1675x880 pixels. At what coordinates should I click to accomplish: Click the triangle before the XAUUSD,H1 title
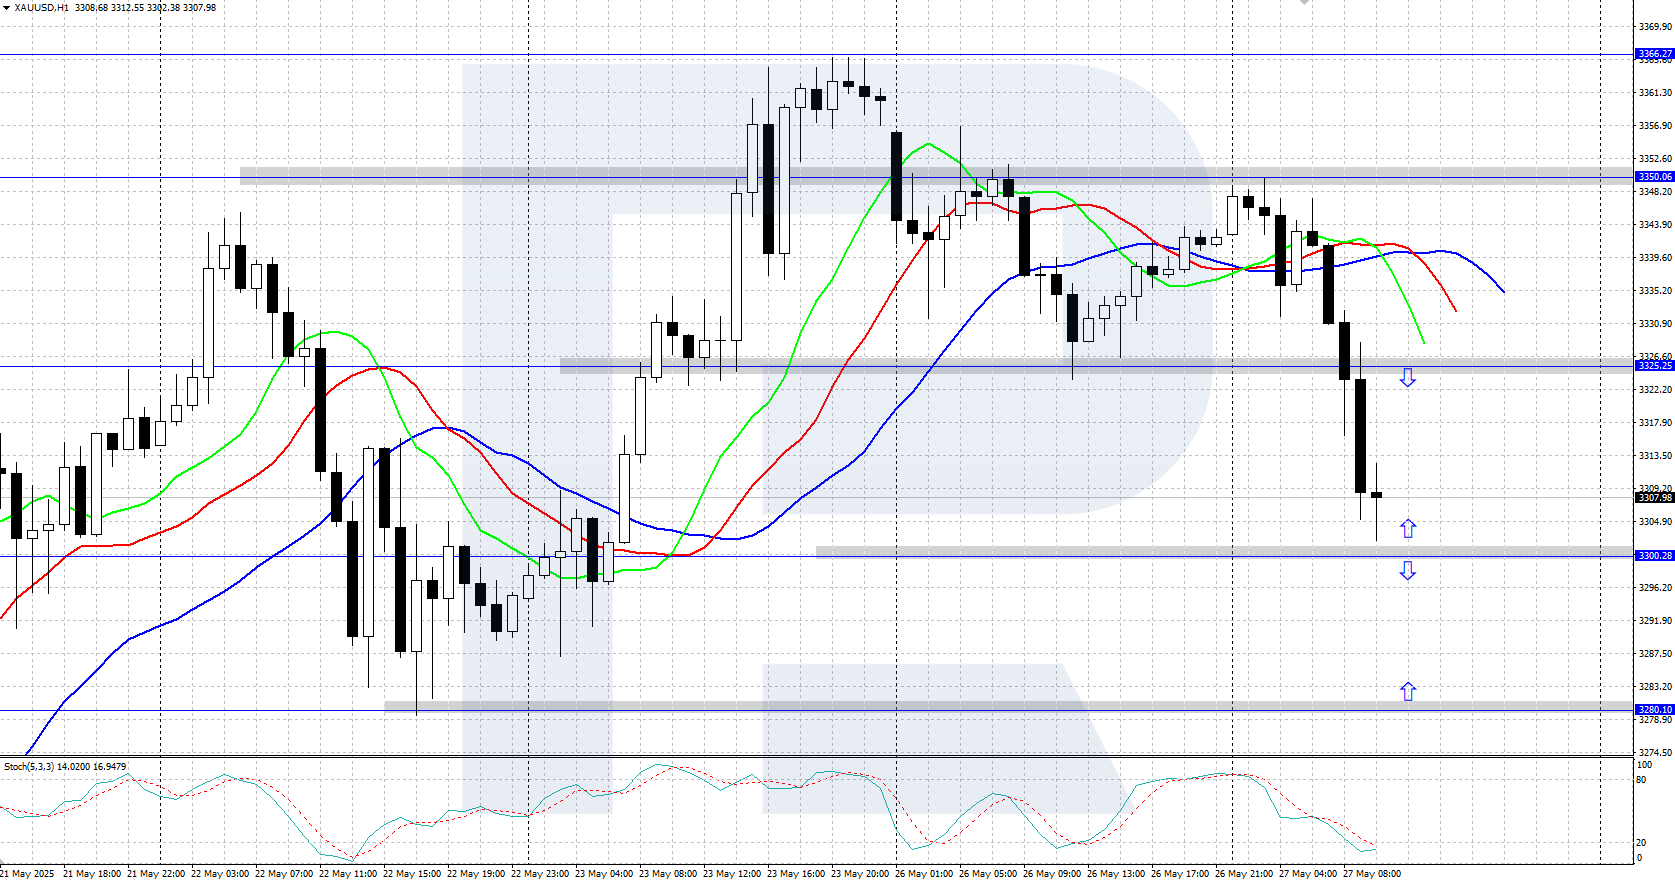6,8
